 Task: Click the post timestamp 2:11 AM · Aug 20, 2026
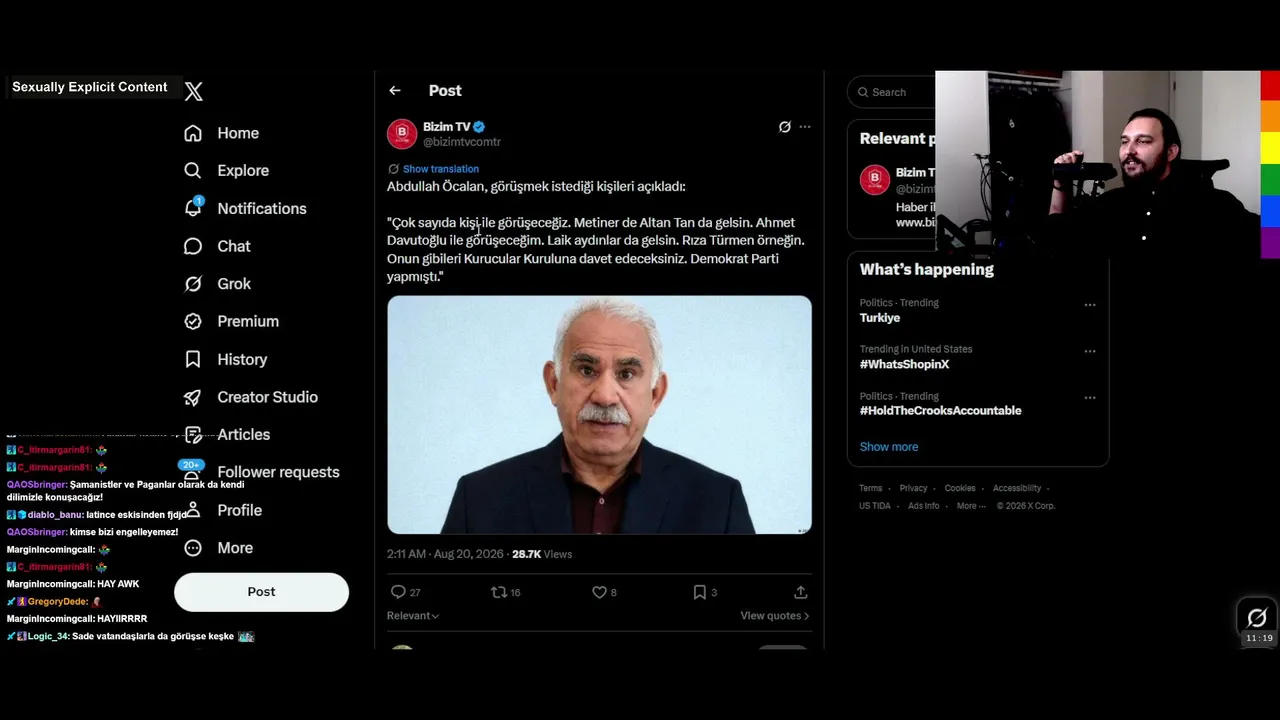pyautogui.click(x=445, y=554)
